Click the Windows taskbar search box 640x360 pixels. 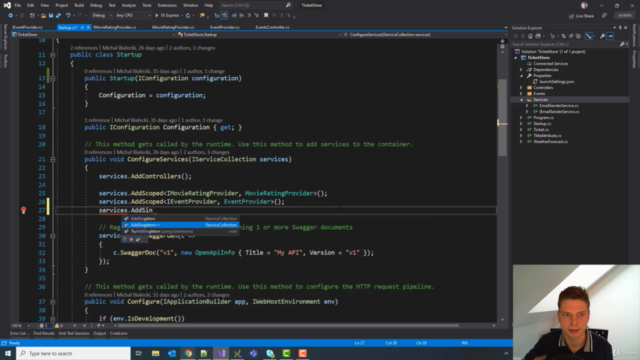tap(73, 353)
